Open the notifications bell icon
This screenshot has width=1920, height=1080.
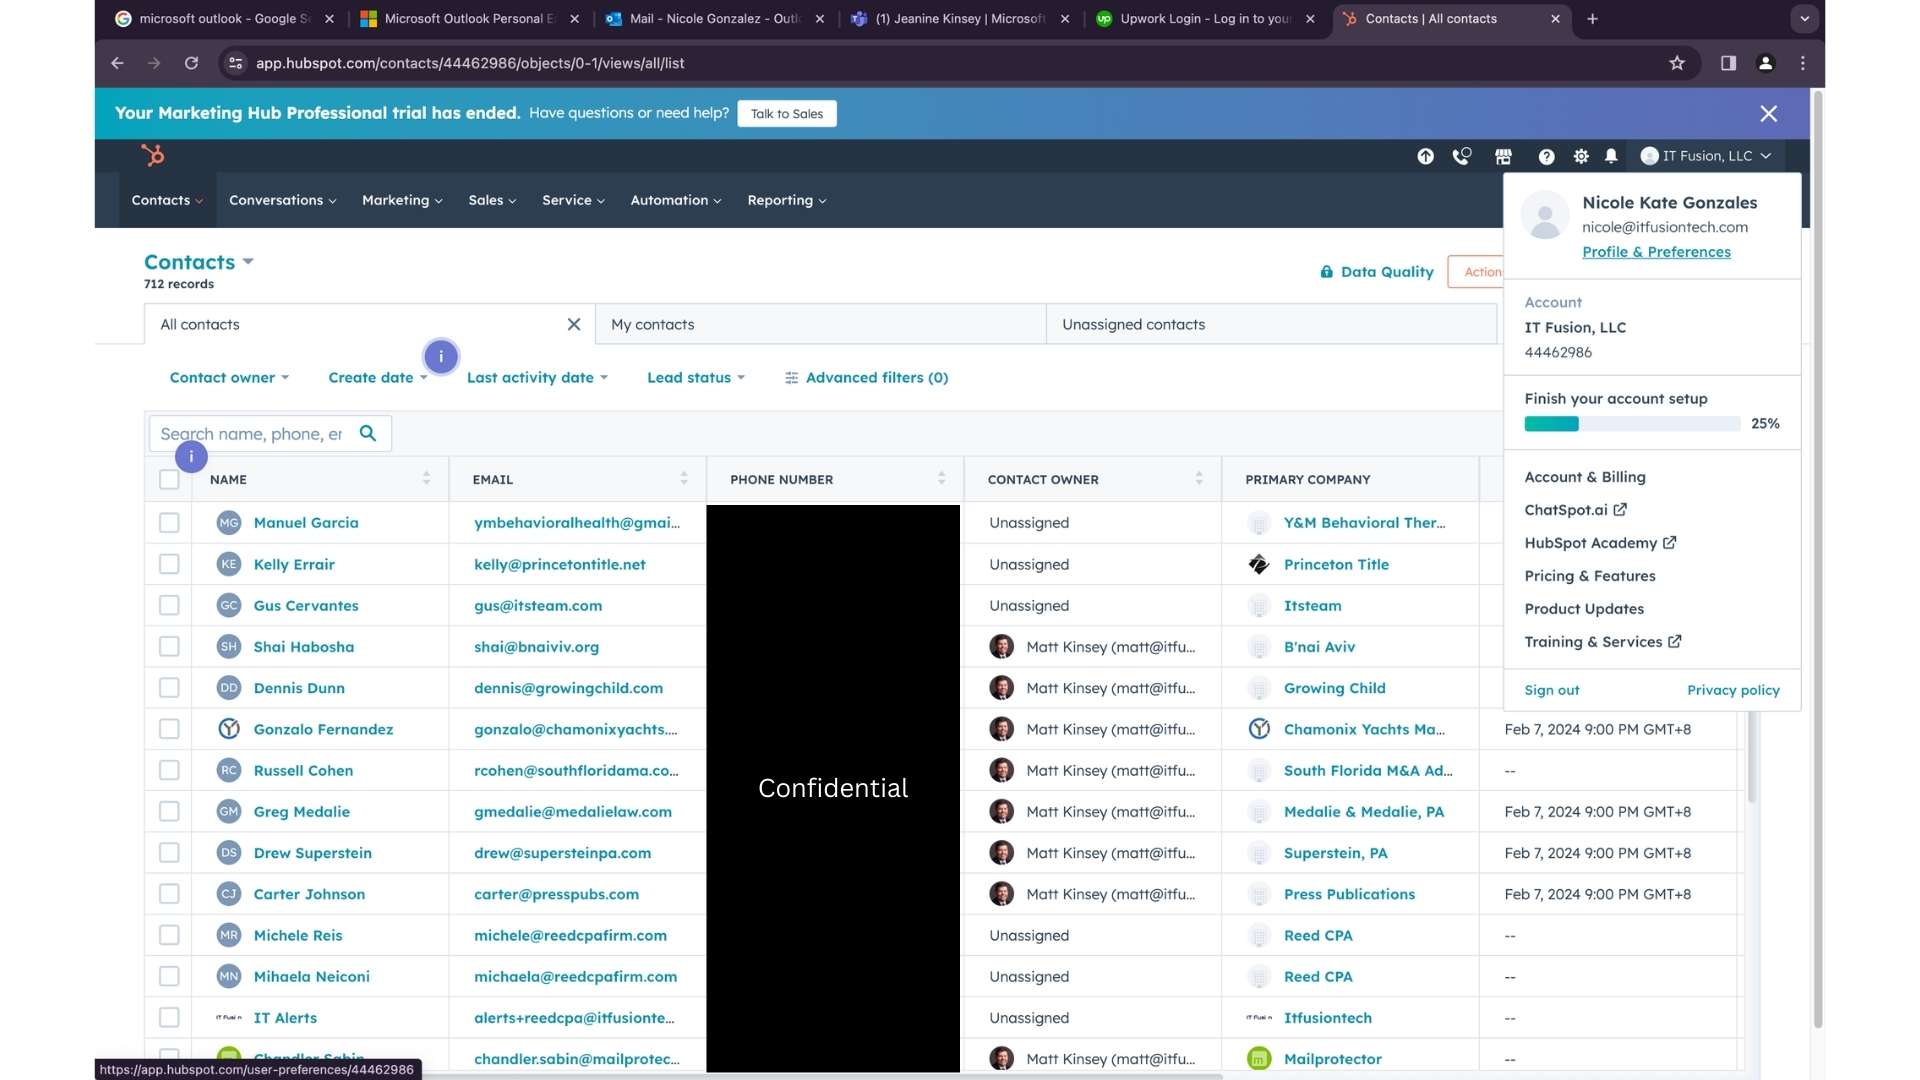click(1611, 156)
